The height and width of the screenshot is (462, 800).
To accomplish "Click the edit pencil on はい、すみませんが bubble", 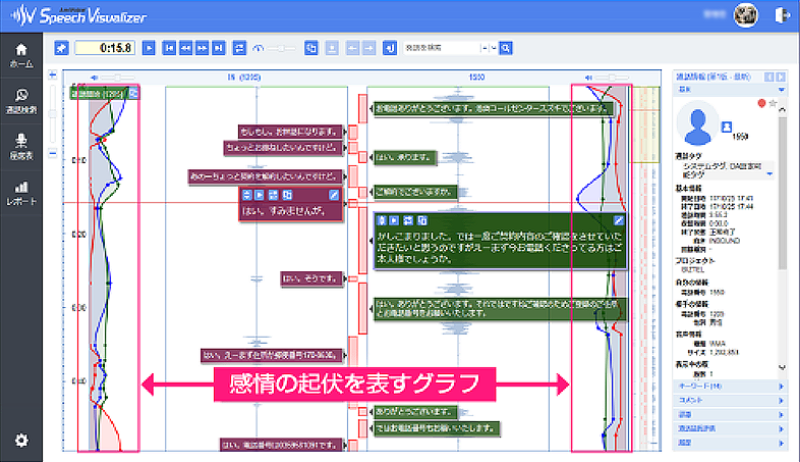I will [334, 194].
